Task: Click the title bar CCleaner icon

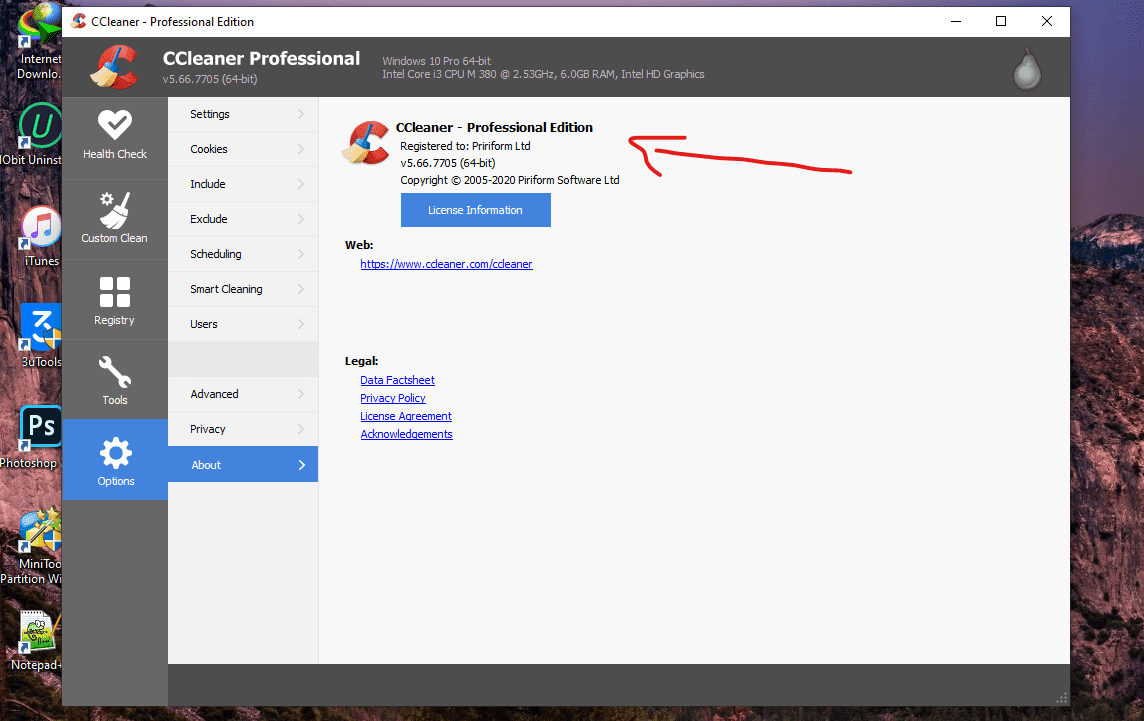Action: pos(79,21)
